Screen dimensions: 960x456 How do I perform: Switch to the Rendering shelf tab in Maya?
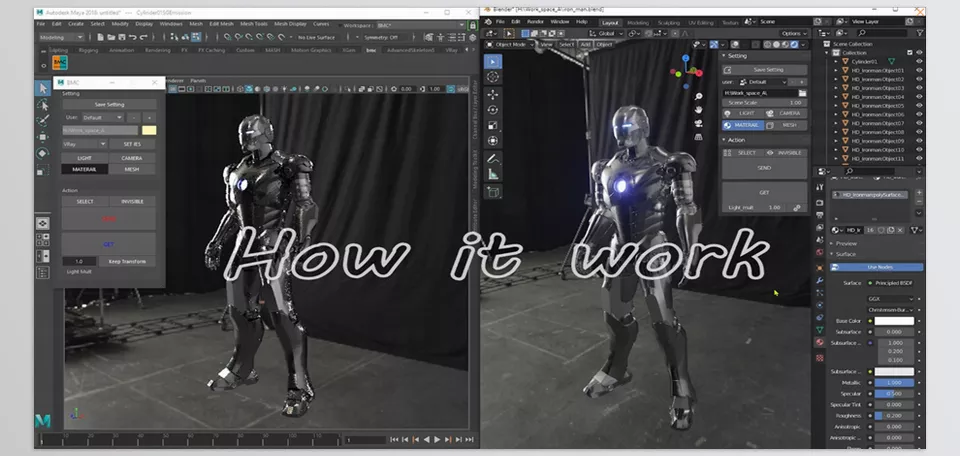click(x=157, y=50)
